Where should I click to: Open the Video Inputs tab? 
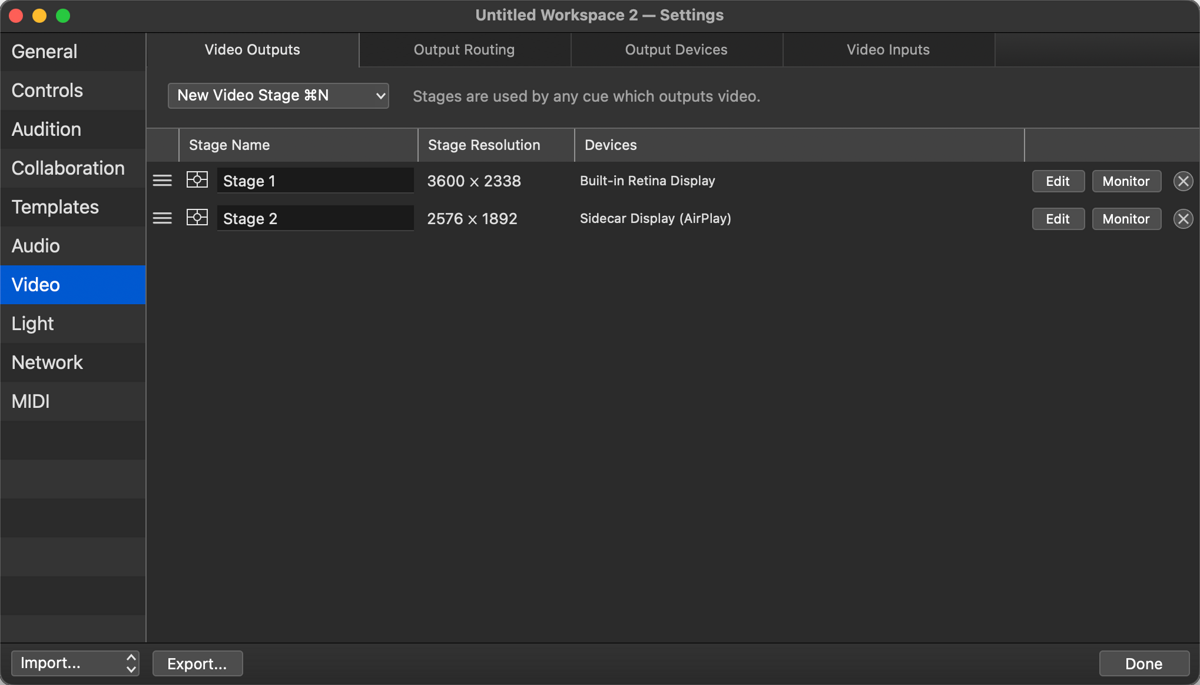pos(888,49)
